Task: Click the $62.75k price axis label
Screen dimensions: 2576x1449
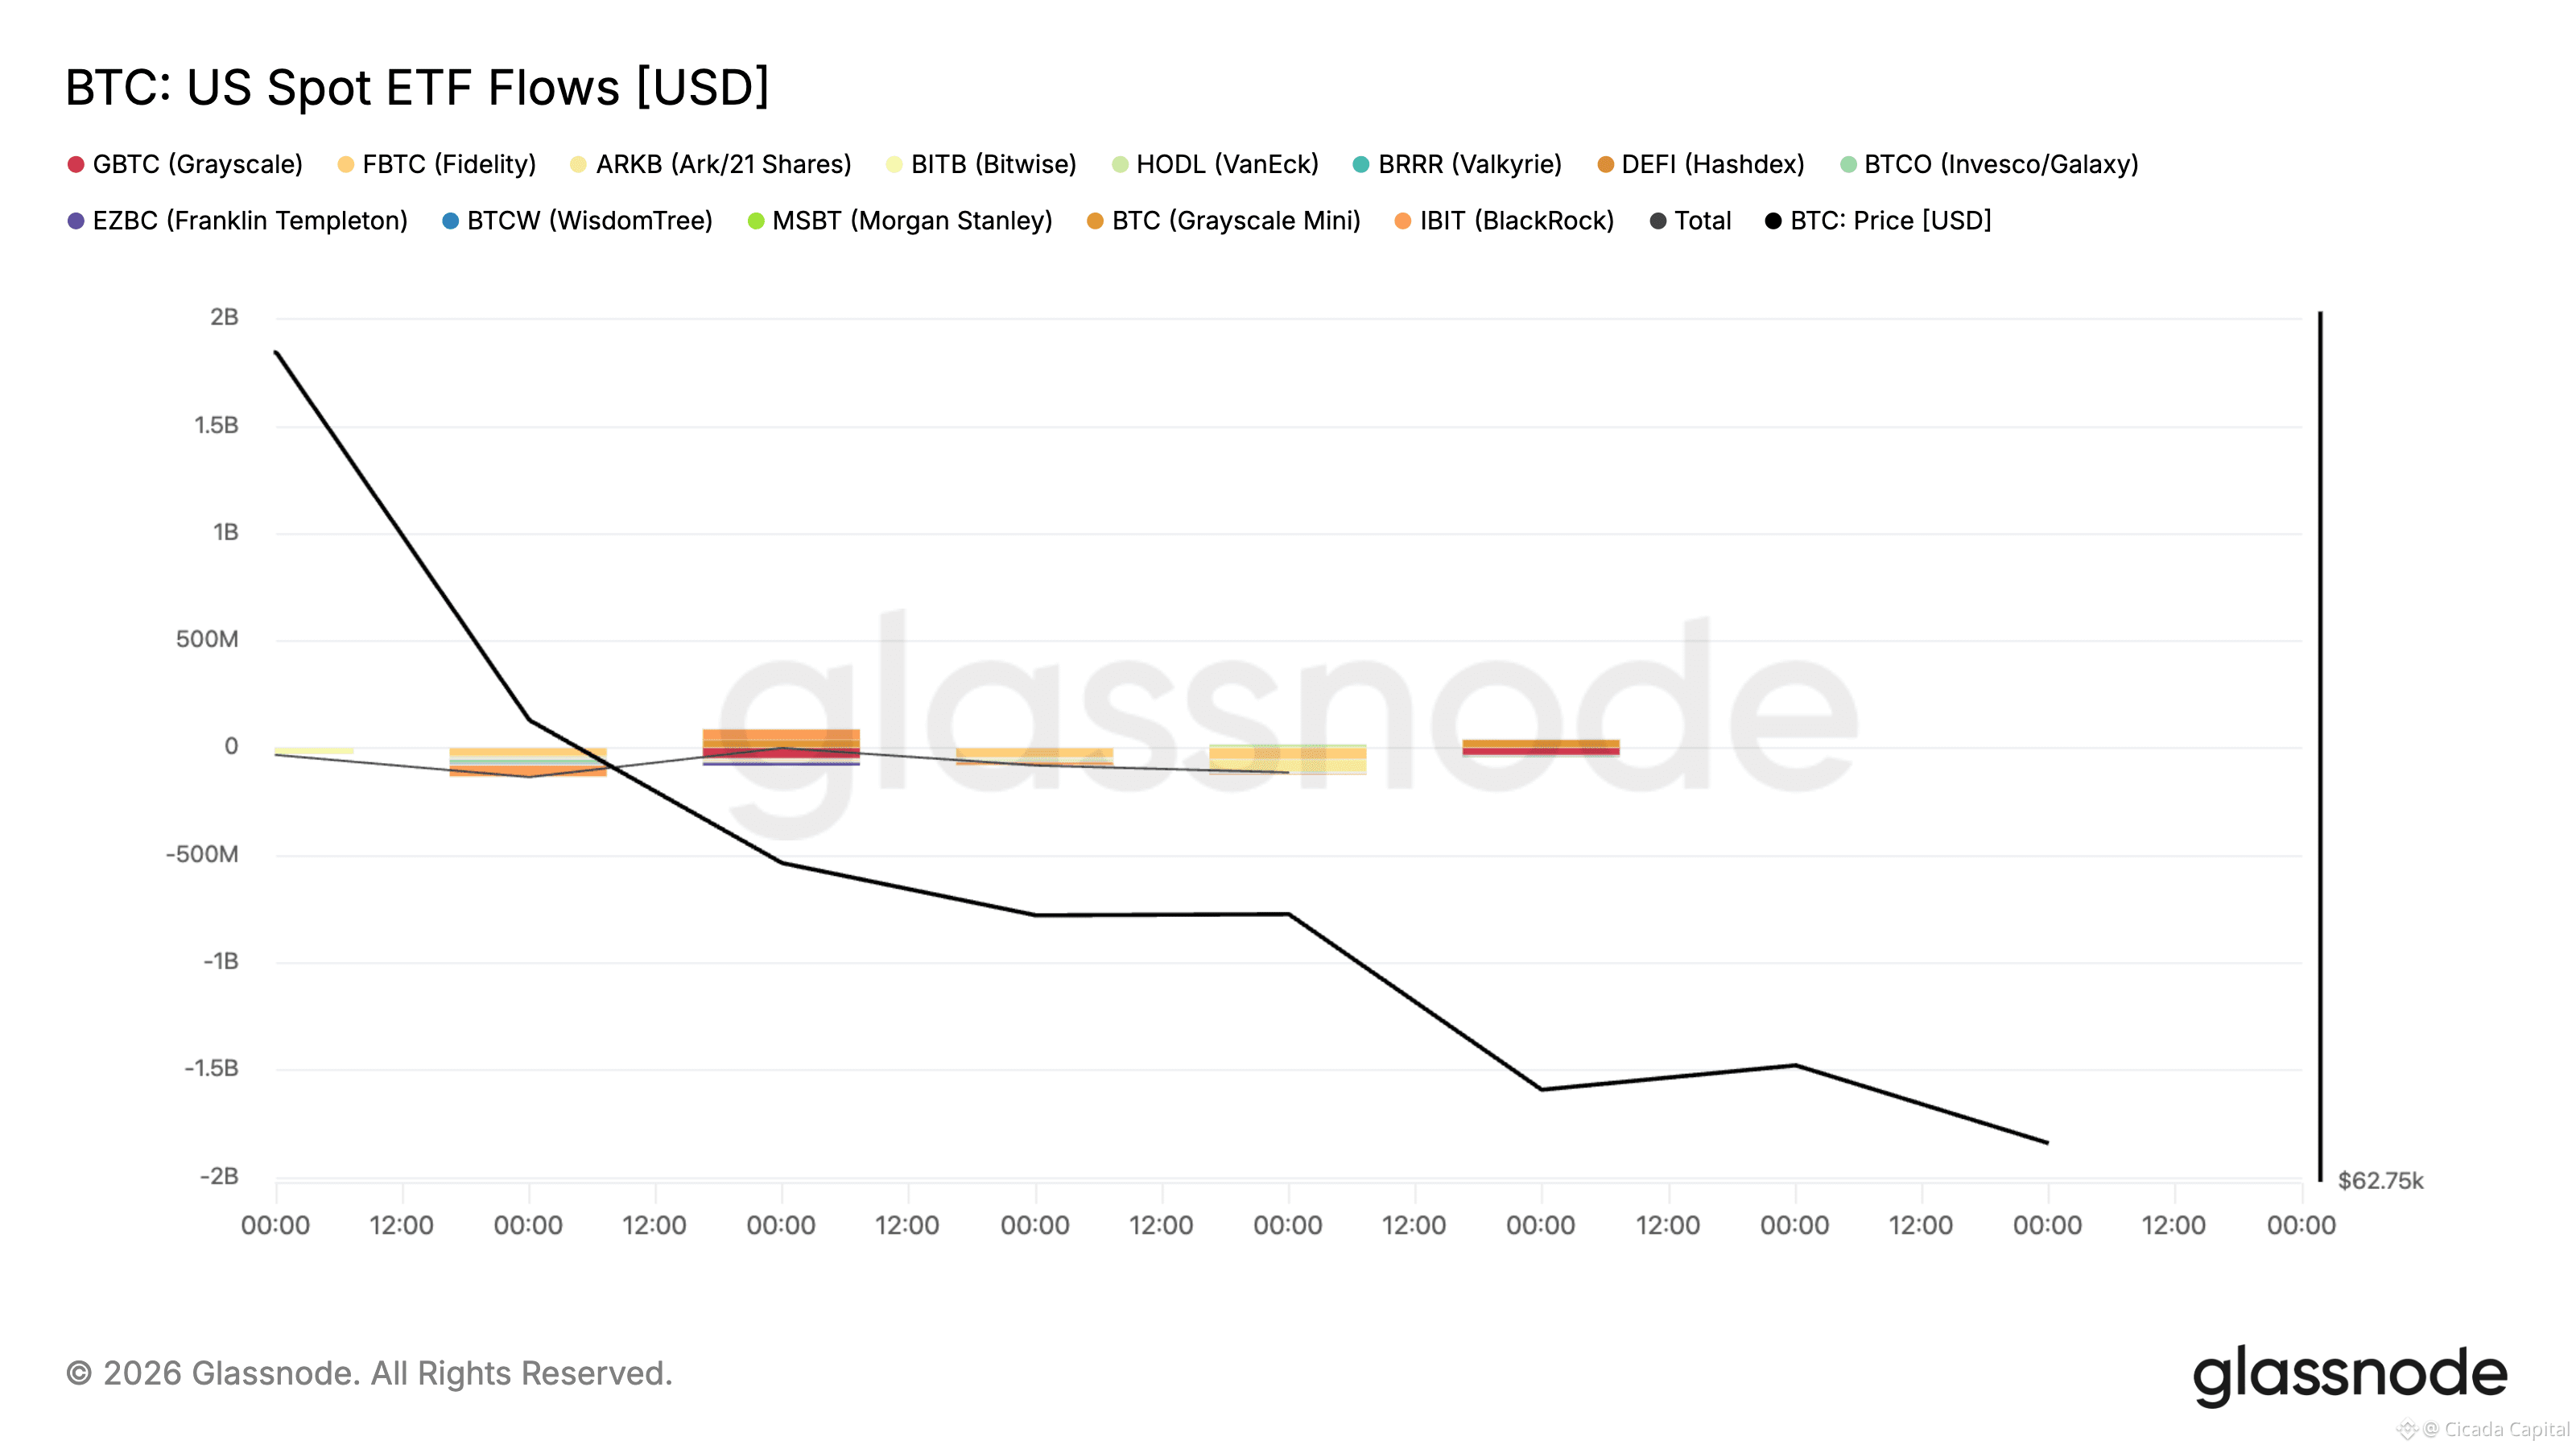Action: pos(2380,1181)
